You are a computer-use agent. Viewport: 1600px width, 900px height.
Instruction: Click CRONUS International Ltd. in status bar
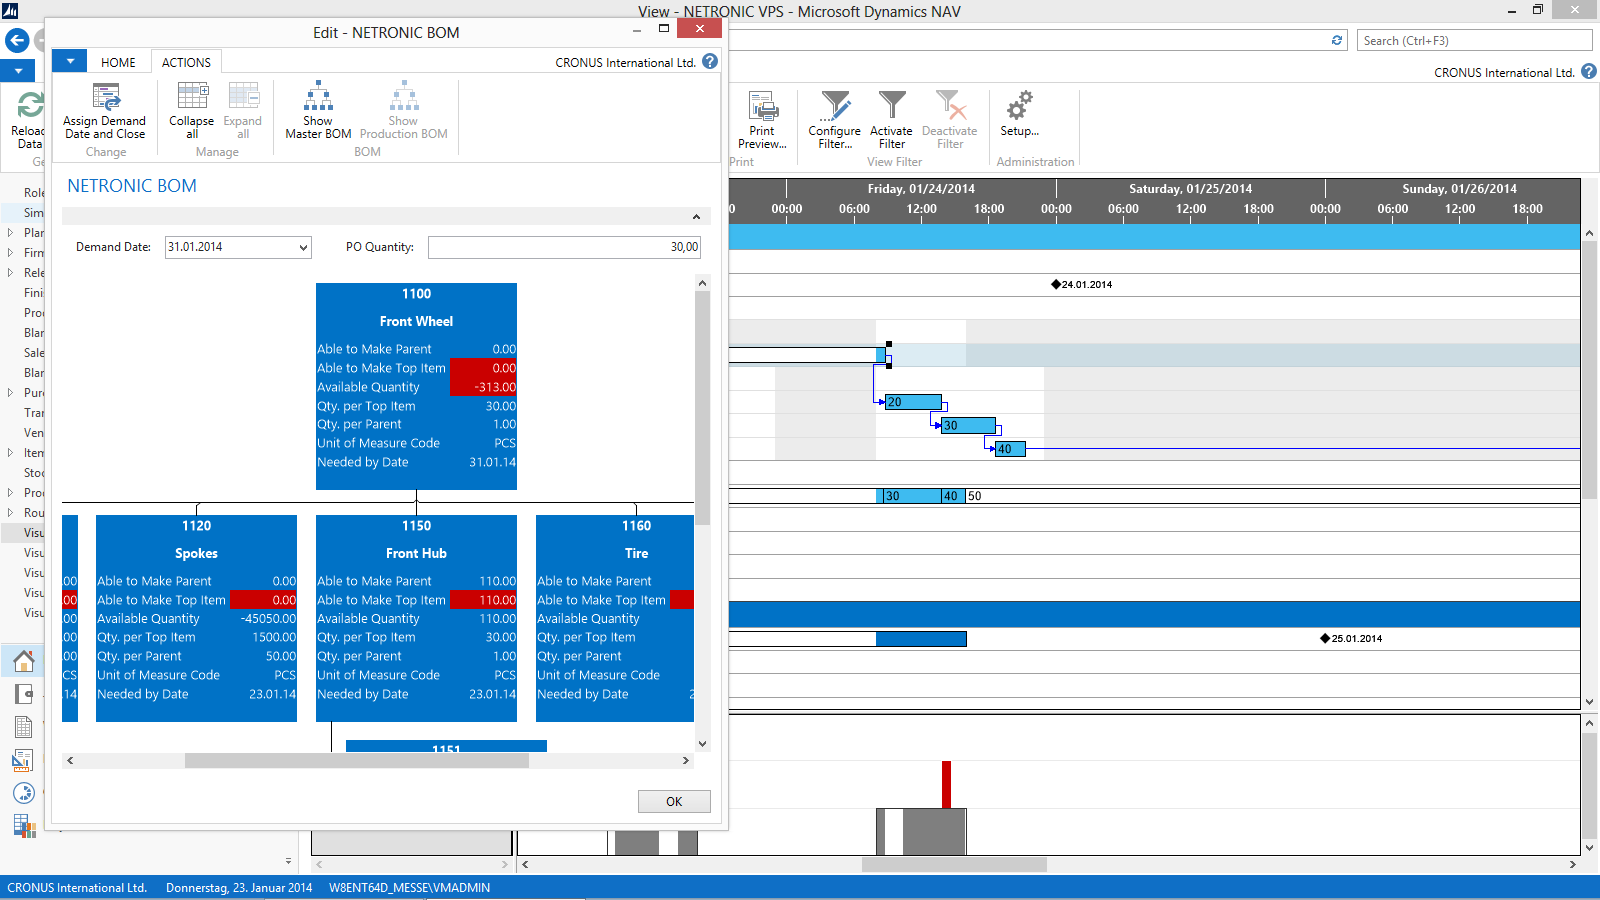(x=77, y=888)
